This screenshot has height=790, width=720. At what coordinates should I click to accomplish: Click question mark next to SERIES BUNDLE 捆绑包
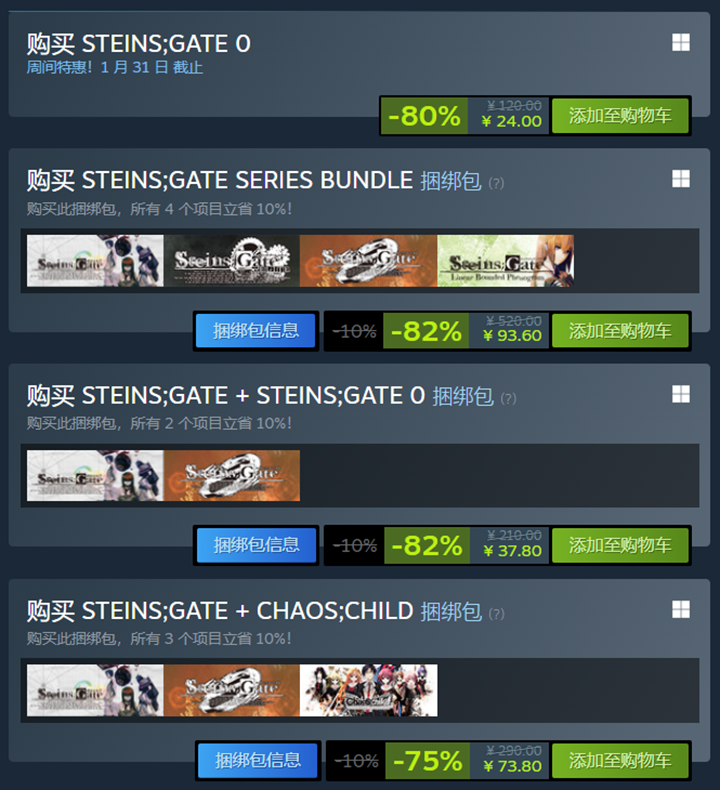(x=496, y=183)
